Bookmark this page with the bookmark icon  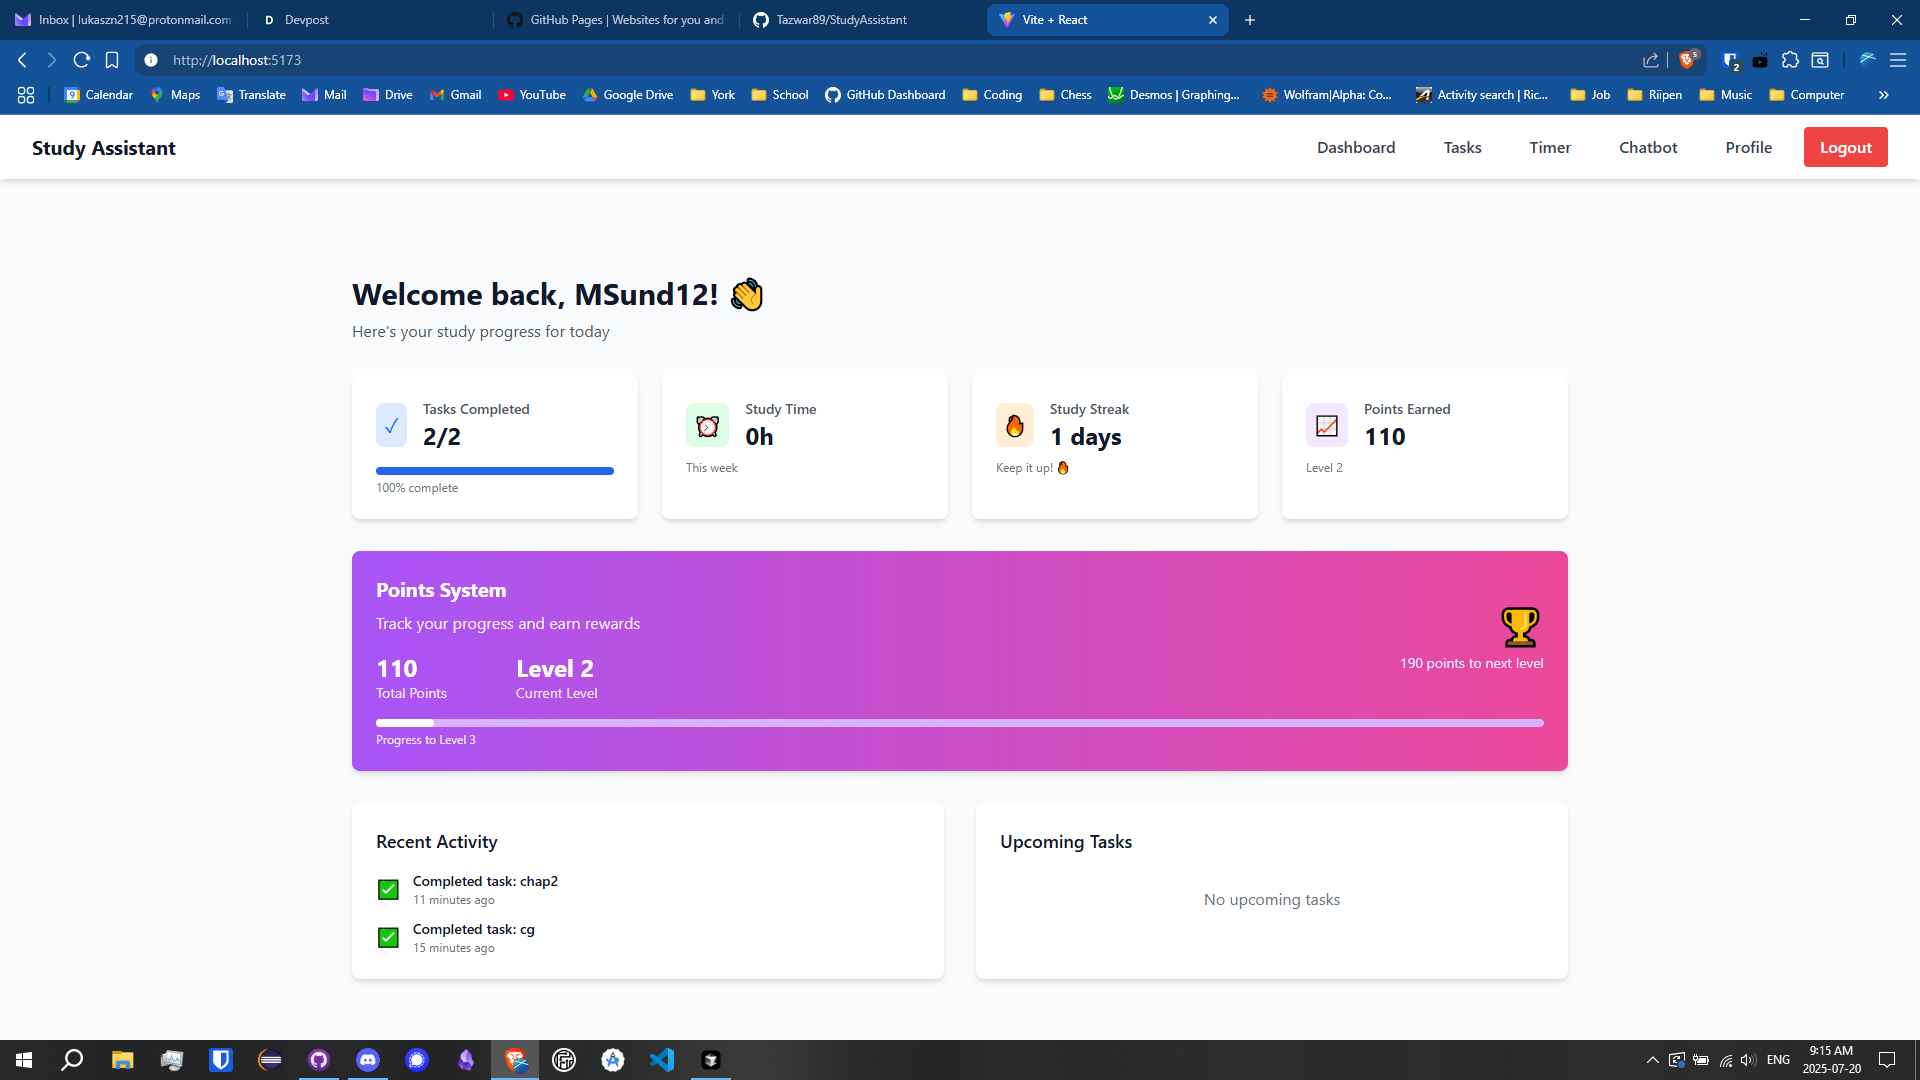click(x=112, y=60)
